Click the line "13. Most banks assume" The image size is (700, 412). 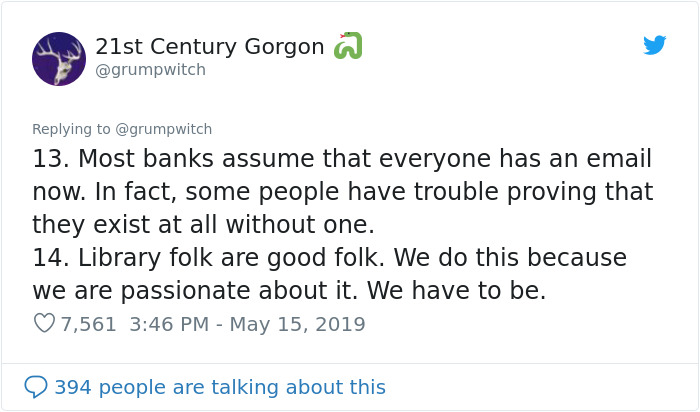pos(342,158)
